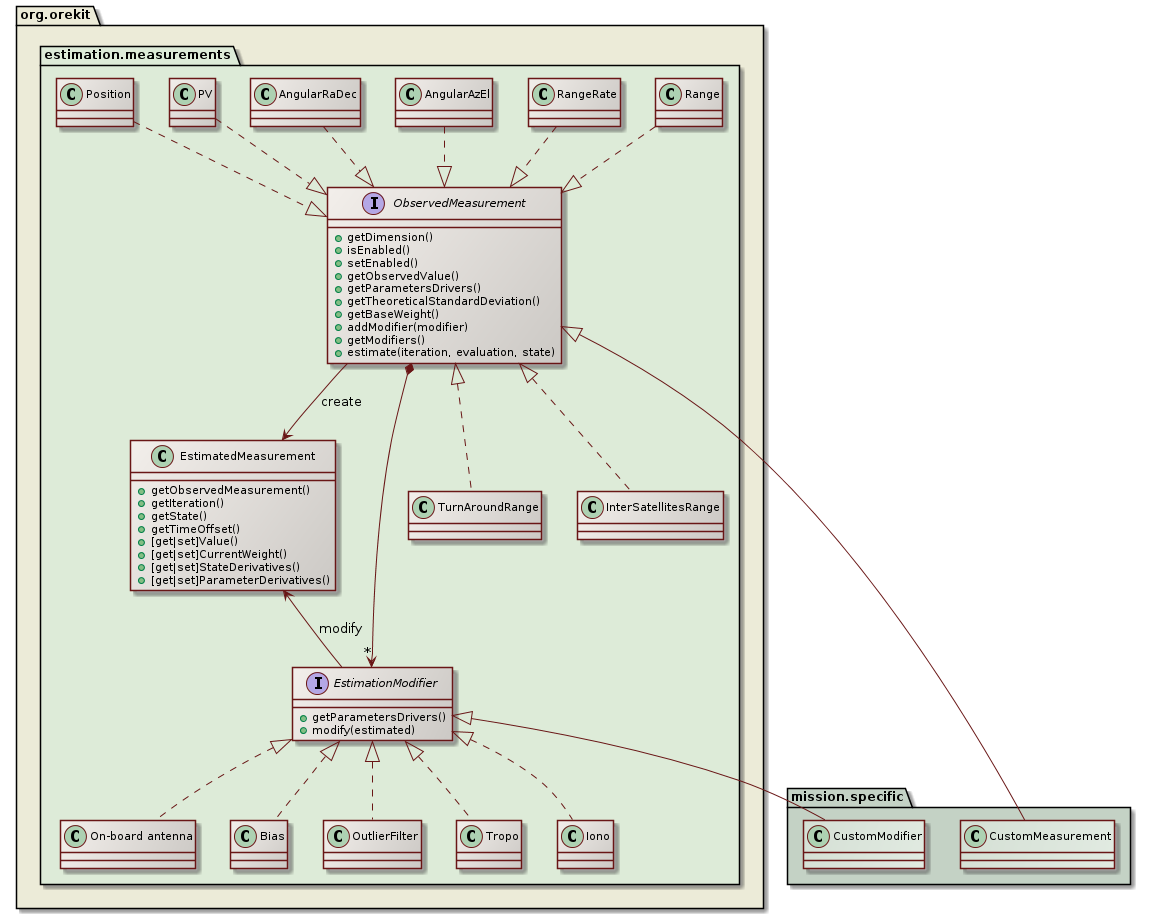Screen dimensions: 1151x919
Task: Collapse the ObservedMeasurement methods compartment
Action: click(446, 294)
